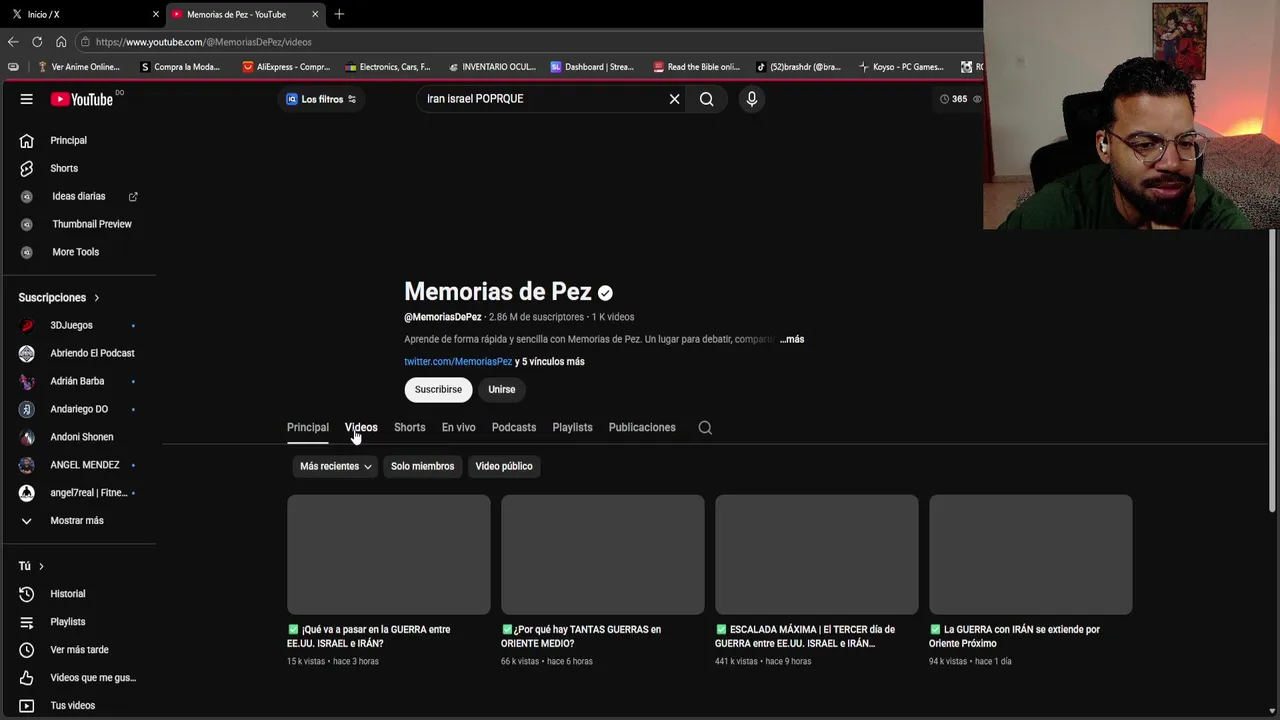The width and height of the screenshot is (1280, 720).
Task: Open Ver Anime Online bookmark
Action: coord(78,67)
